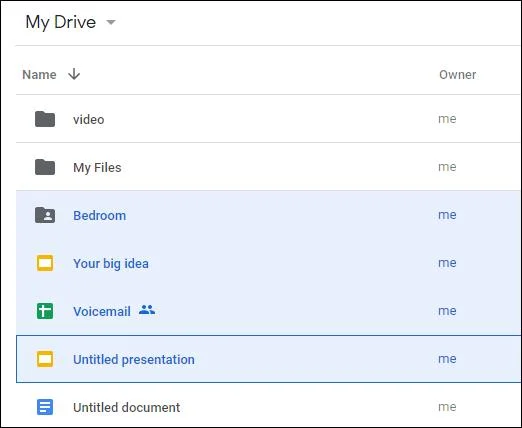Click the Untitled presentation Slides icon
The width and height of the screenshot is (522, 428).
(x=45, y=359)
